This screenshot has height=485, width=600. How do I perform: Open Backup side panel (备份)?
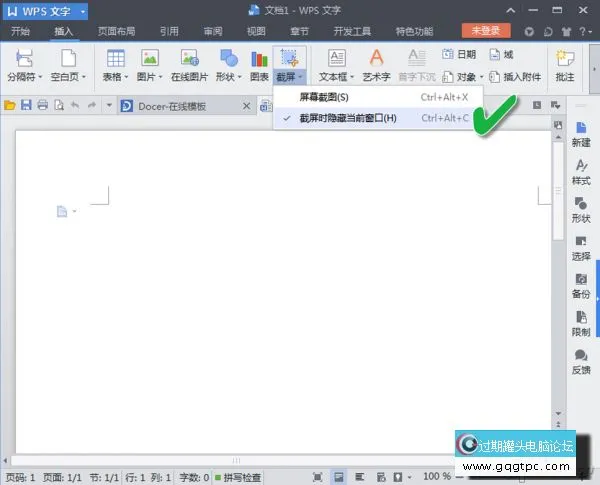coord(581,286)
